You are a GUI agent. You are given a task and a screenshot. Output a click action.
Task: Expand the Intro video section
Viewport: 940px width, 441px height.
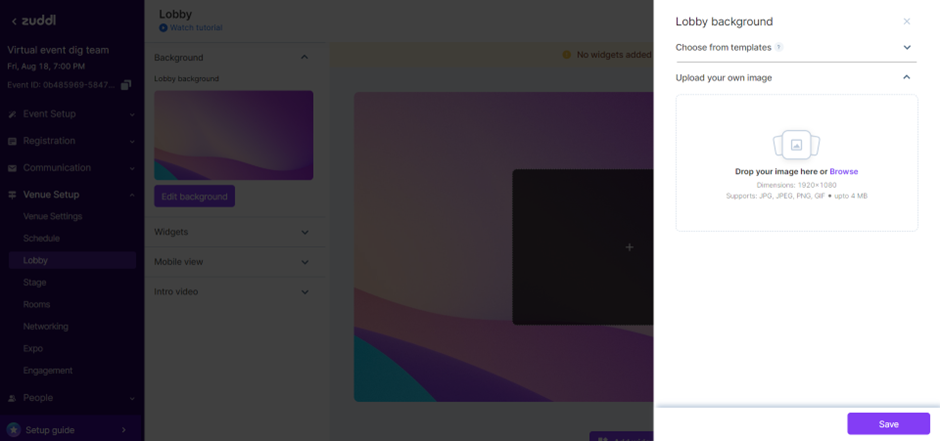click(305, 292)
